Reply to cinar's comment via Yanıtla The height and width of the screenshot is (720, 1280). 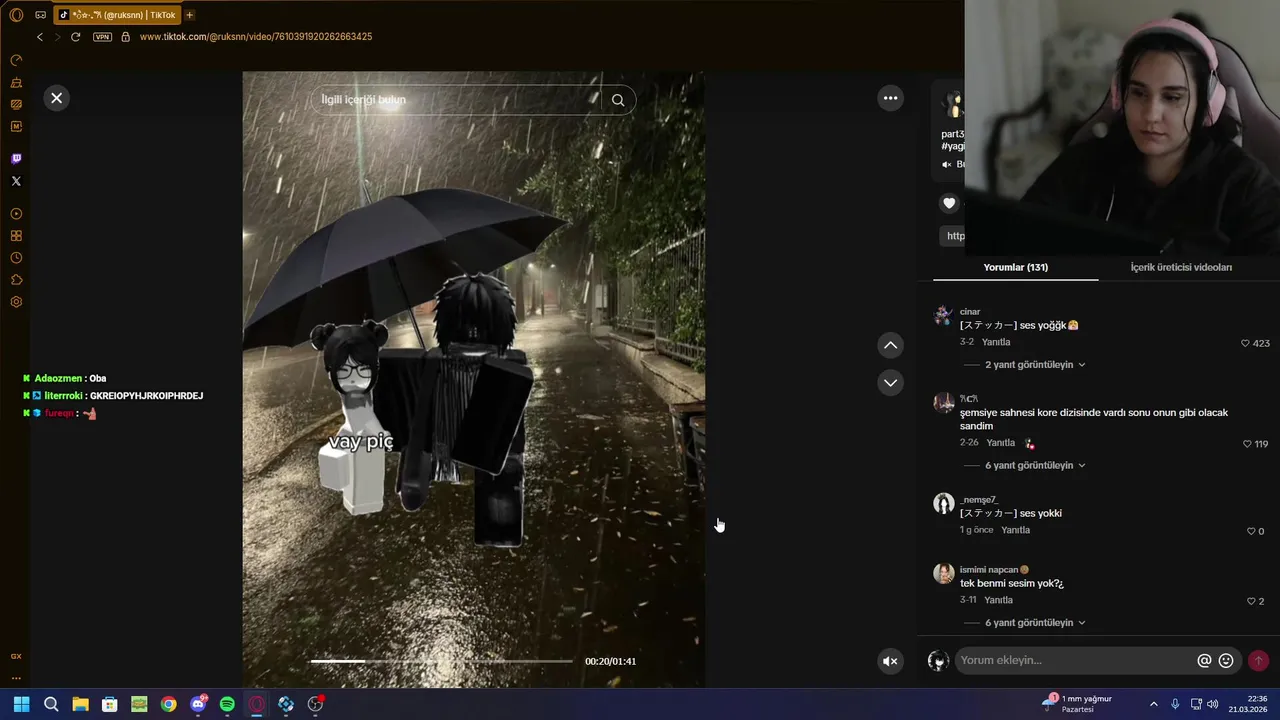tap(996, 342)
